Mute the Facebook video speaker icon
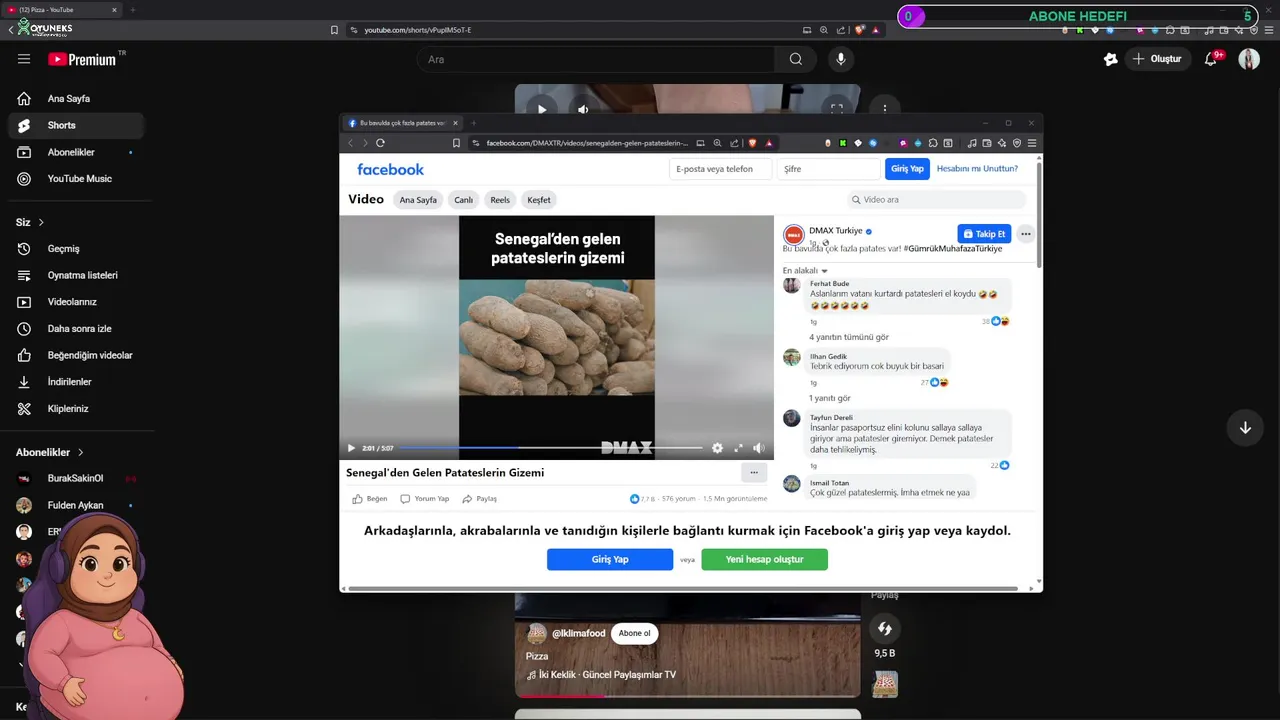The width and height of the screenshot is (1280, 720). [x=758, y=448]
